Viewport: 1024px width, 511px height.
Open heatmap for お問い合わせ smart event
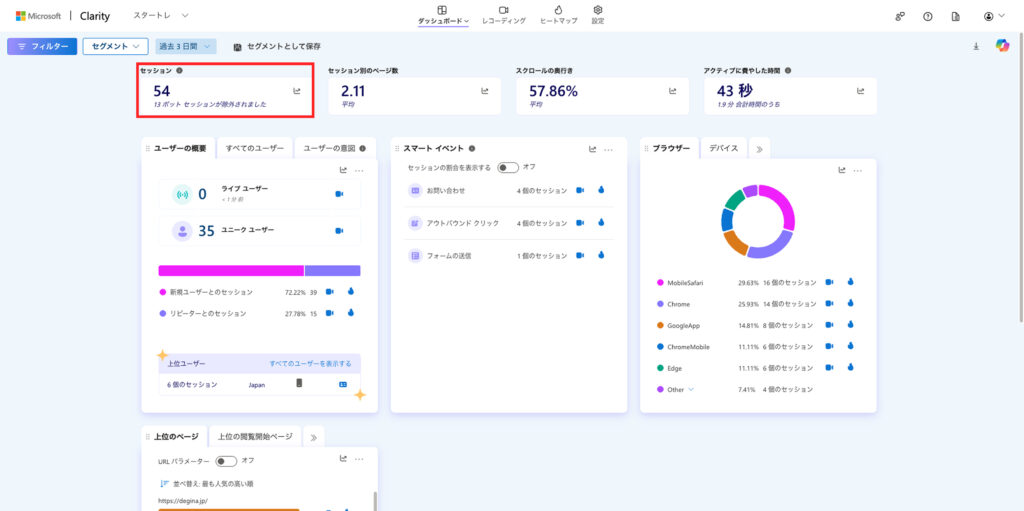[x=601, y=190]
